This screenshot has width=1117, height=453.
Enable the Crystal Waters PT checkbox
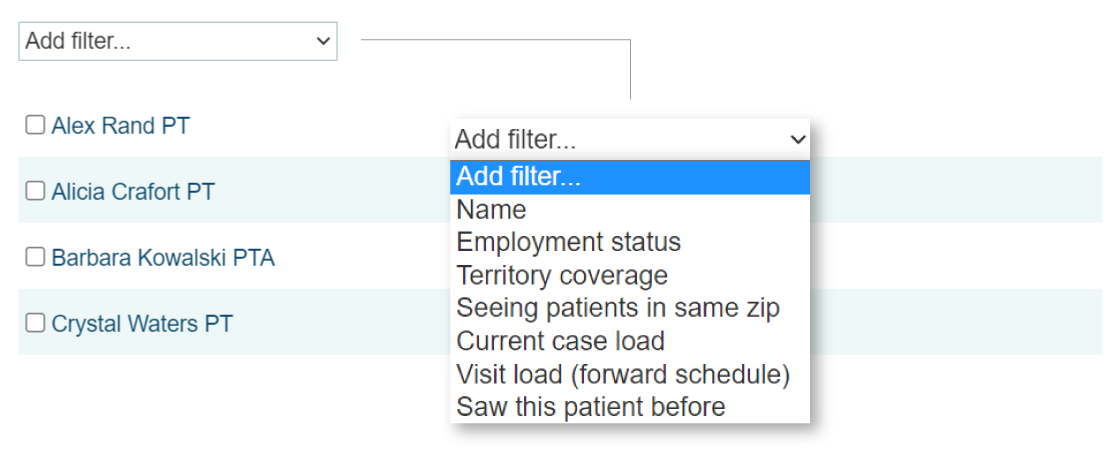[35, 323]
